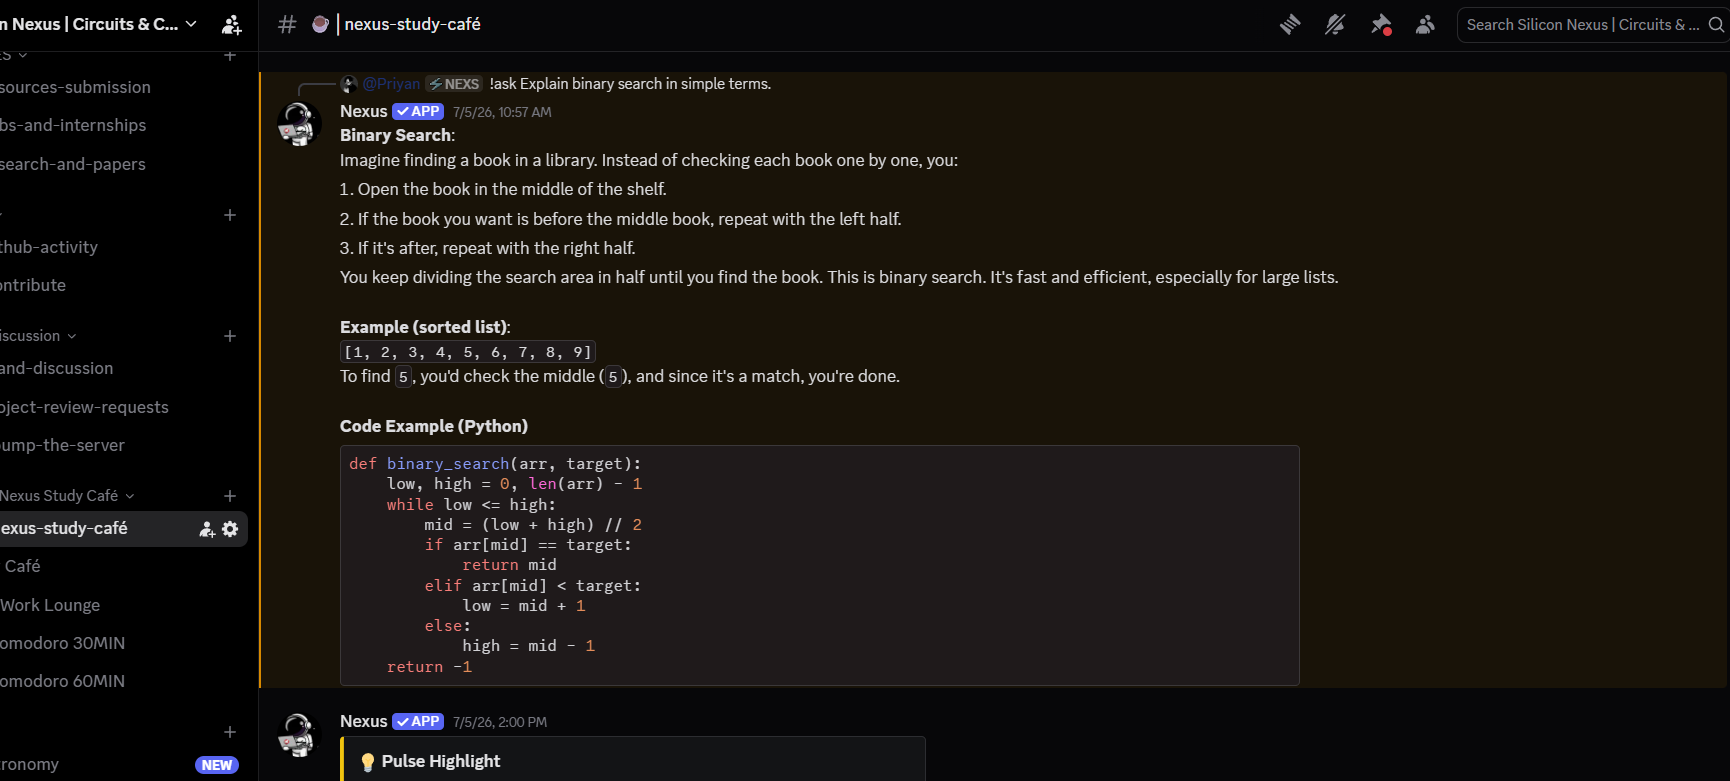The image size is (1730, 781).
Task: Click 'Example (sorted list):' heading text
Action: pyautogui.click(x=425, y=327)
